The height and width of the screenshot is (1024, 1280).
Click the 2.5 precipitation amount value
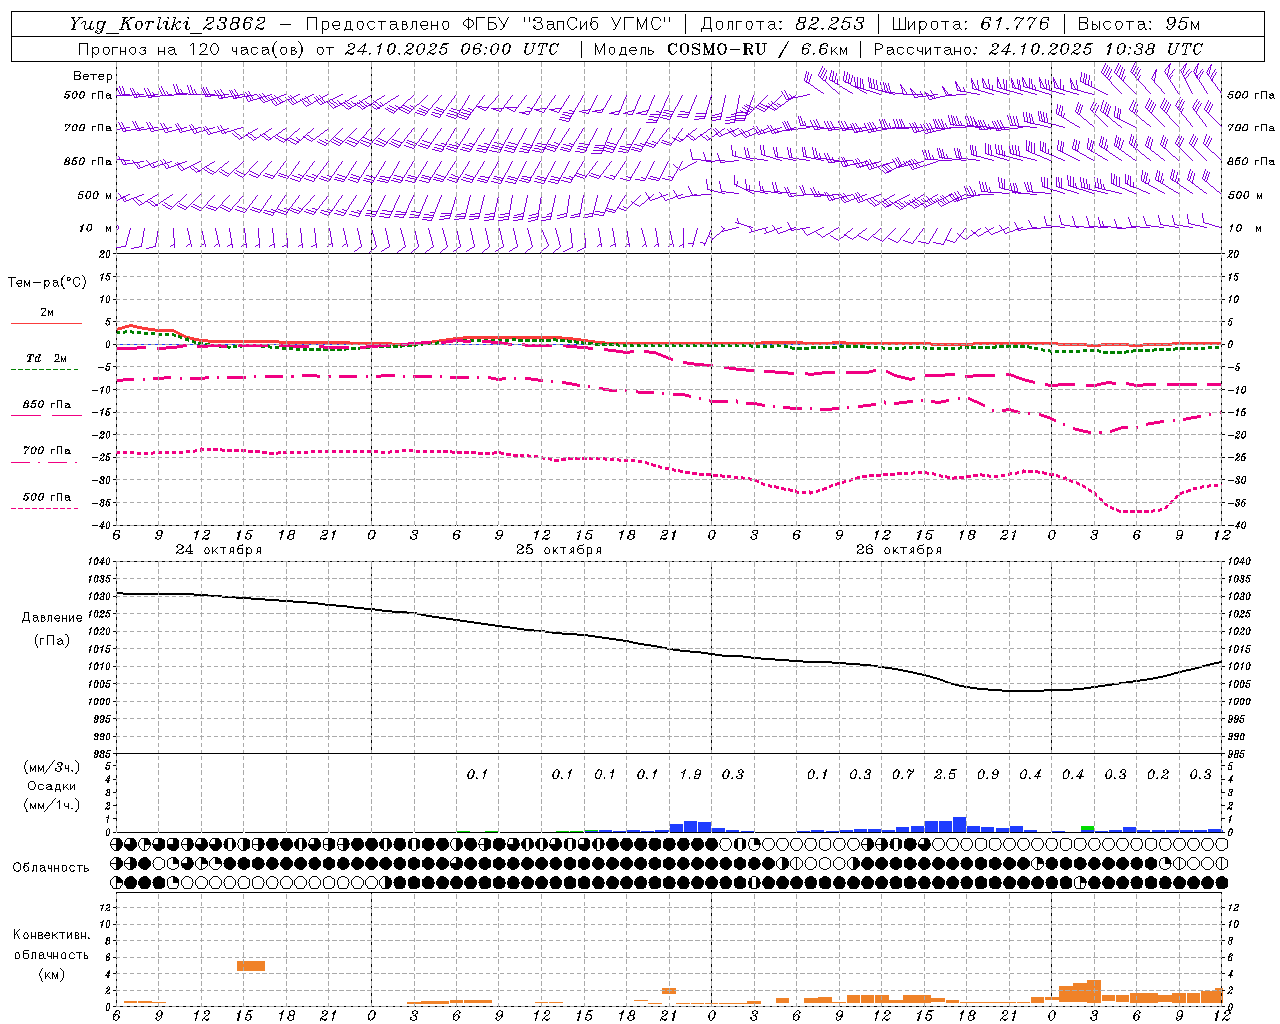[x=945, y=774]
